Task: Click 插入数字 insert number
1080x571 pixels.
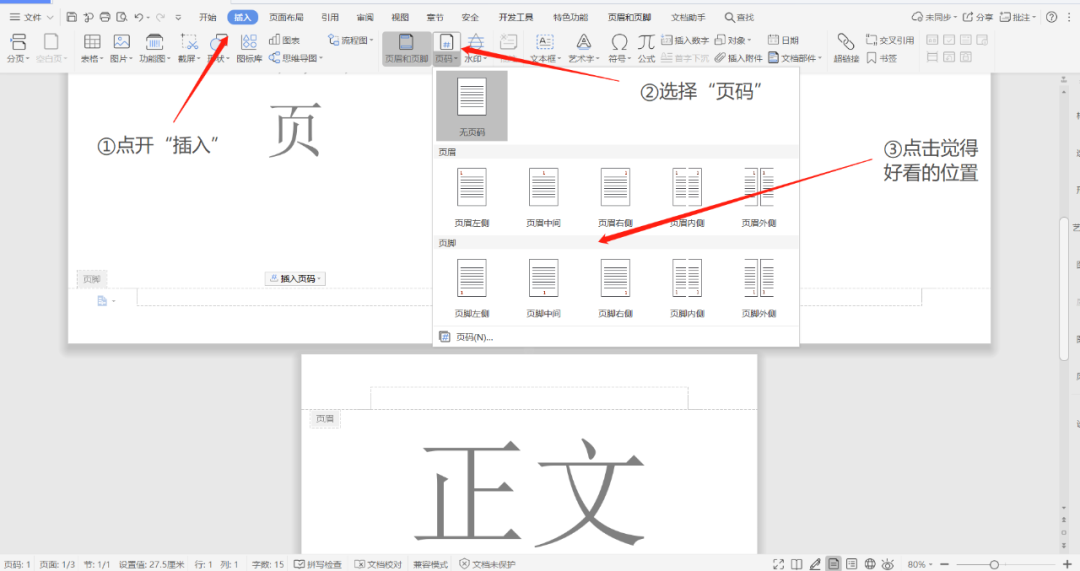Action: pos(685,40)
